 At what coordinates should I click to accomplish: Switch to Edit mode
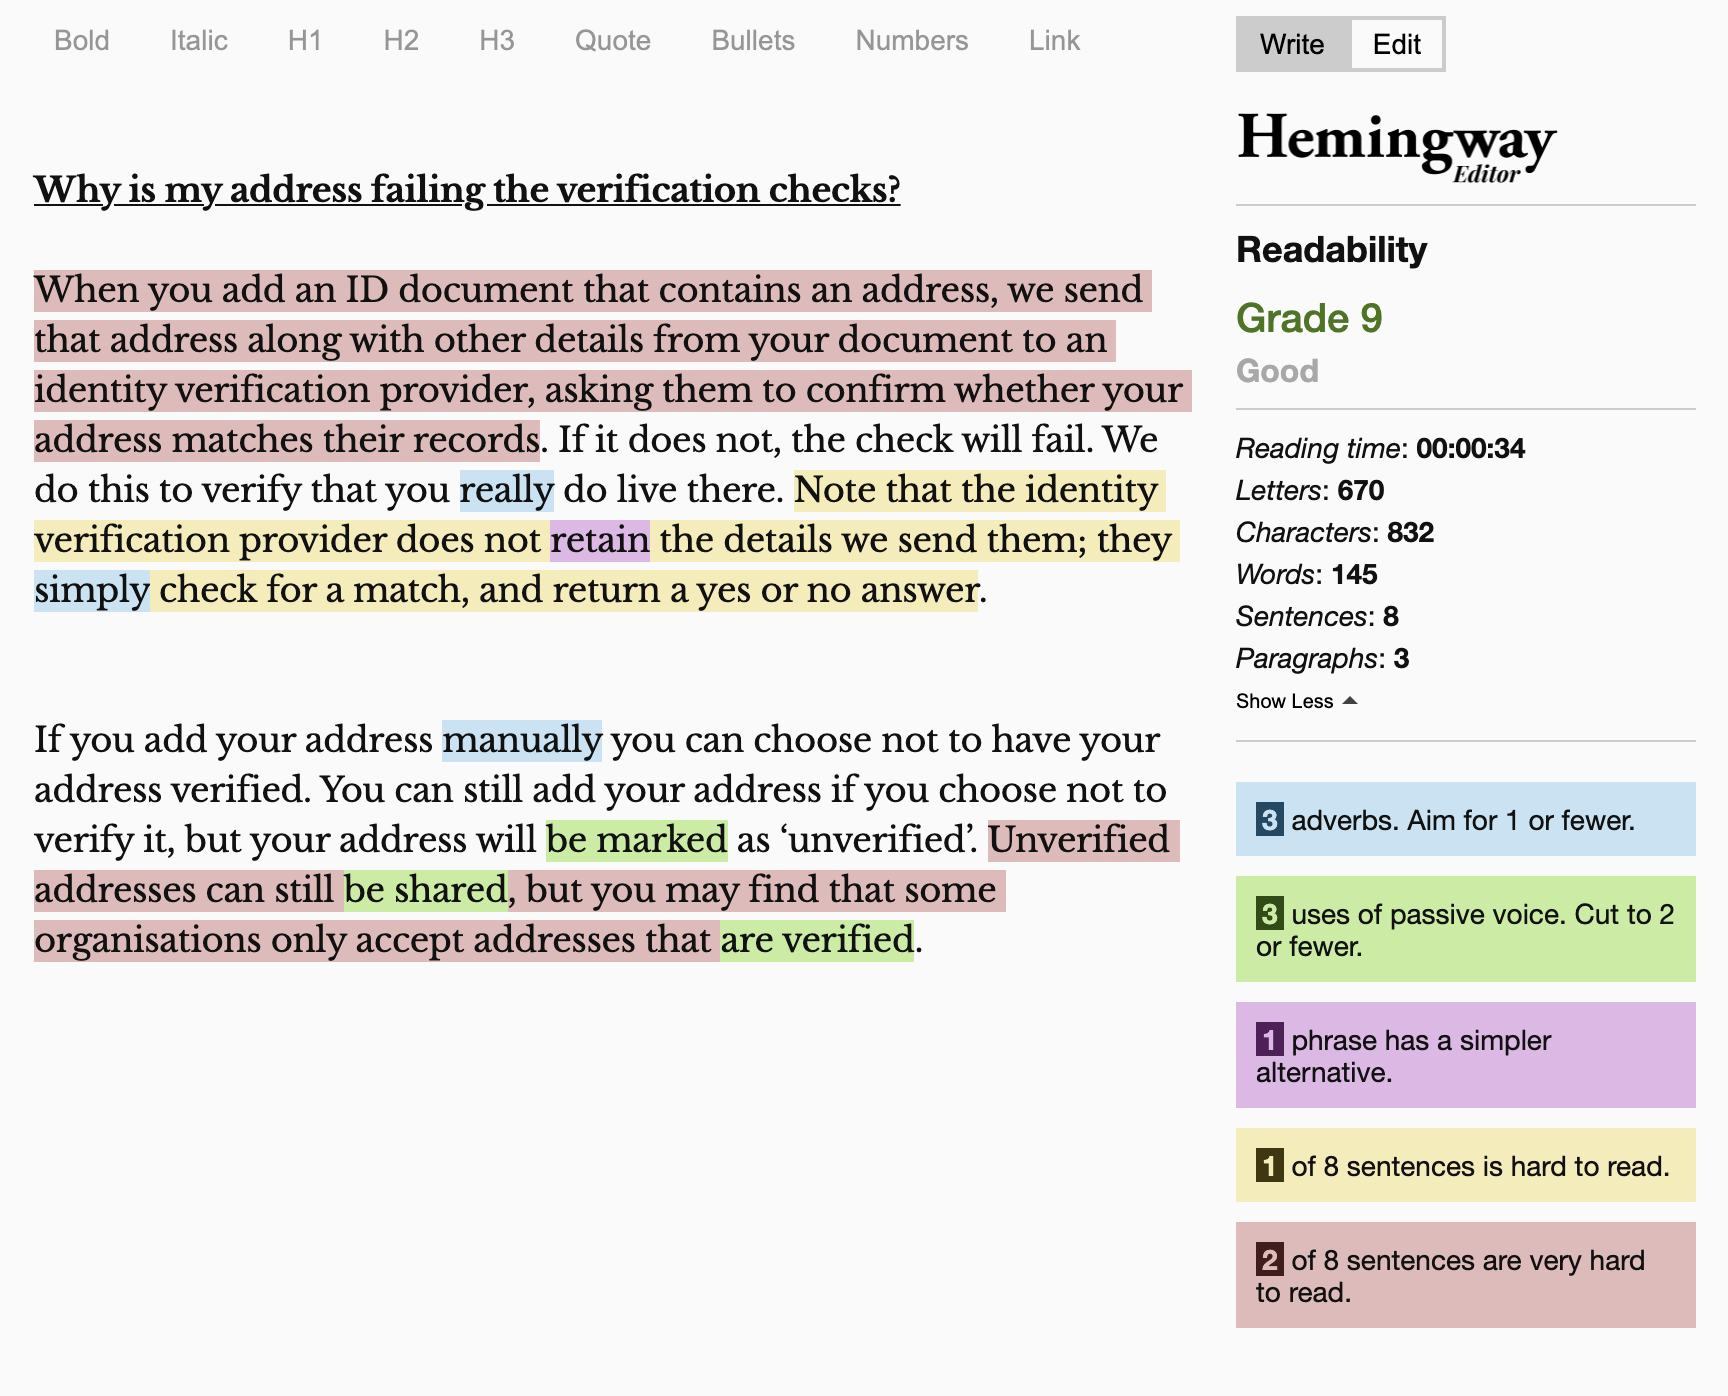[x=1397, y=44]
